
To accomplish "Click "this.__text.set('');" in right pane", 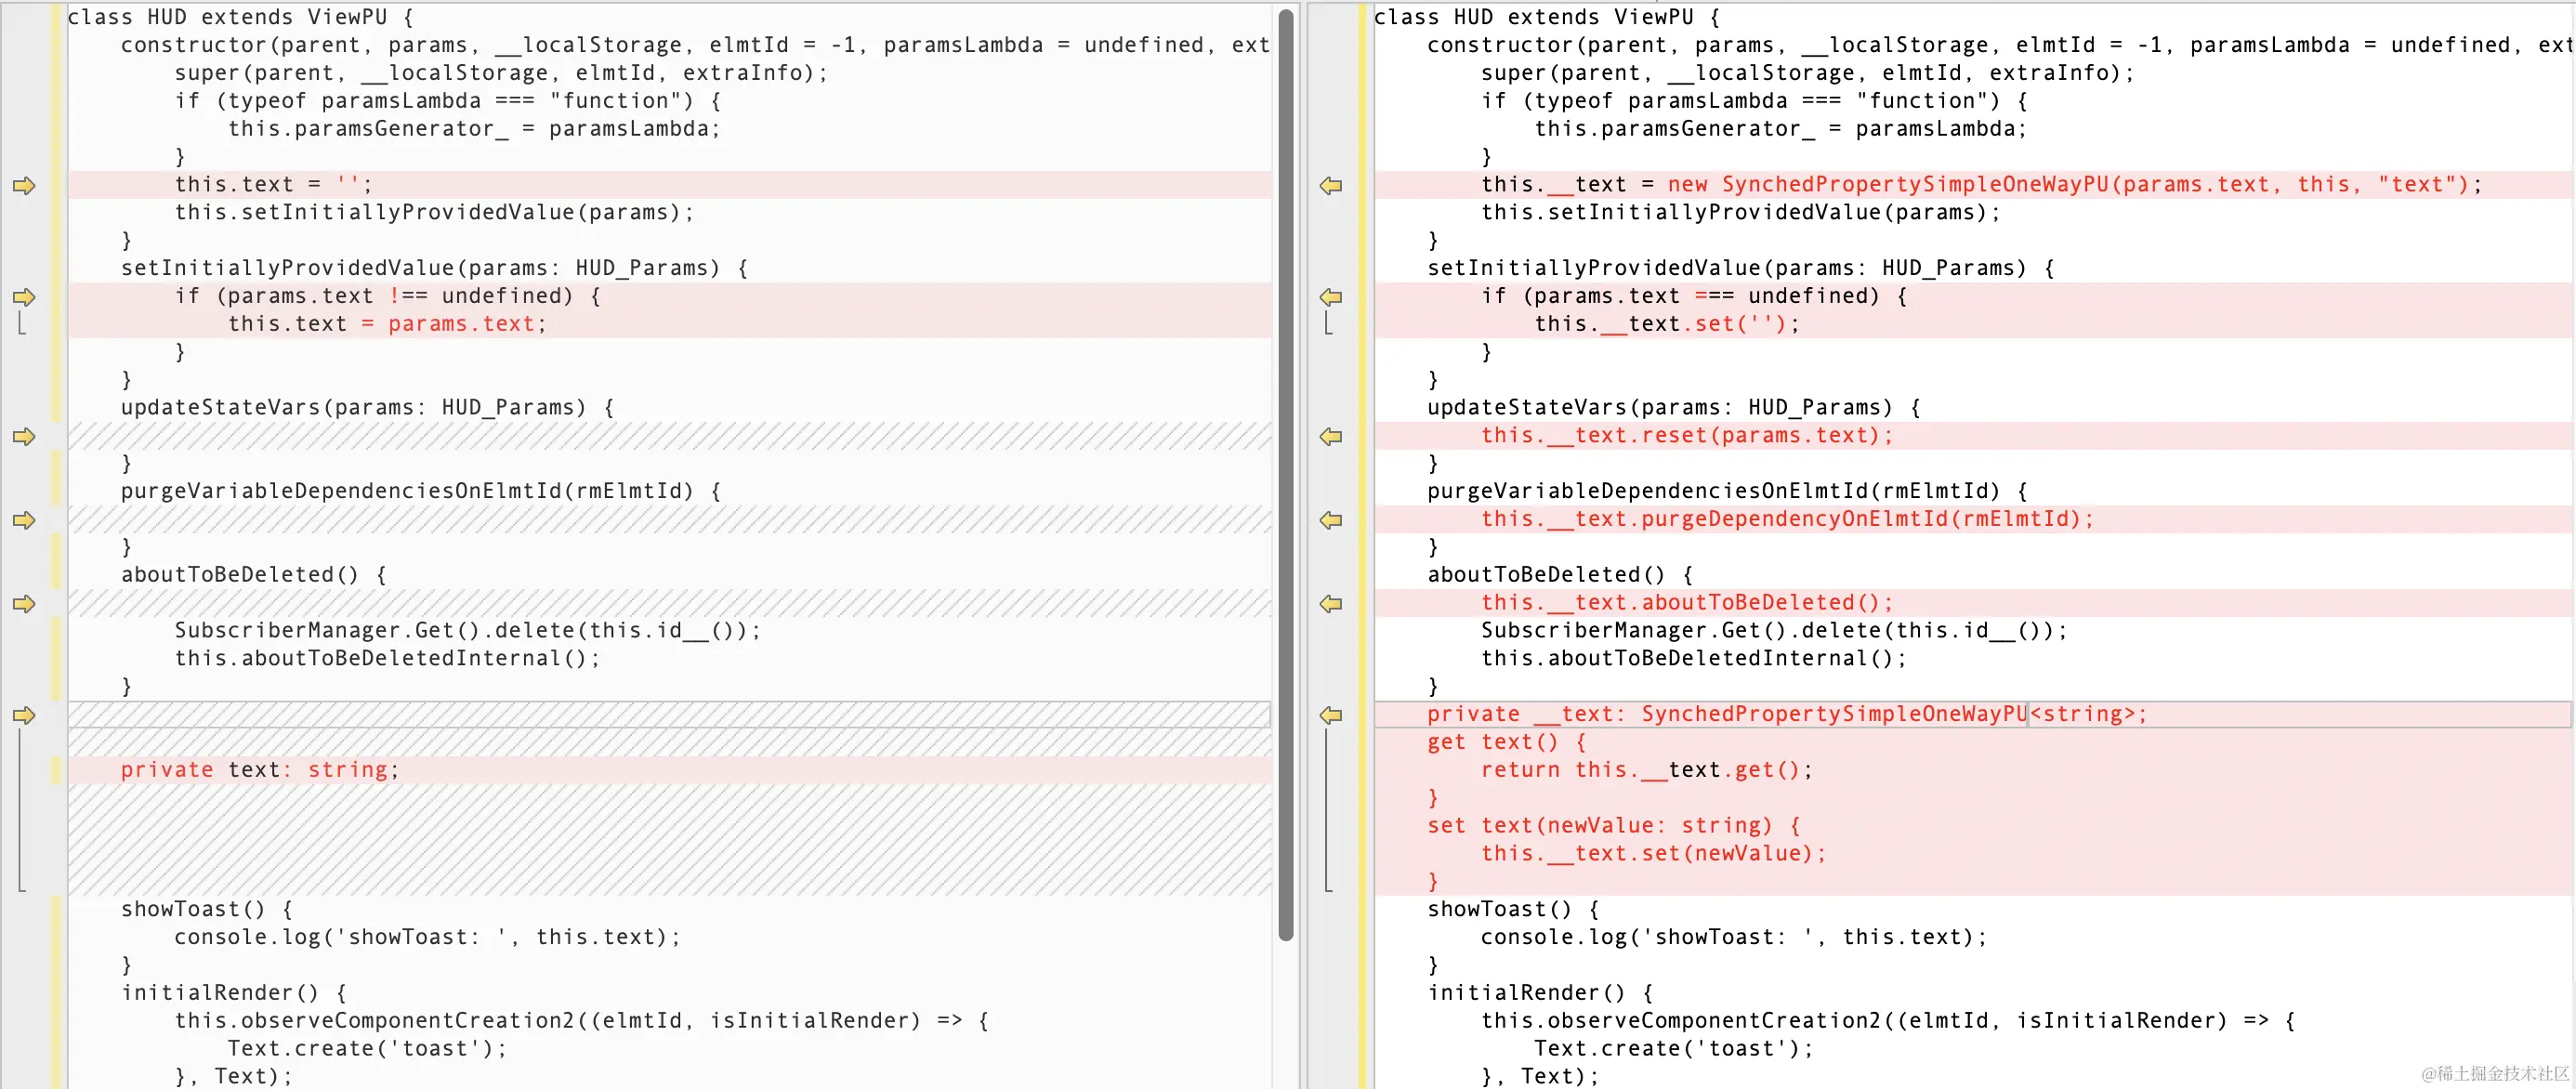I will click(1667, 324).
